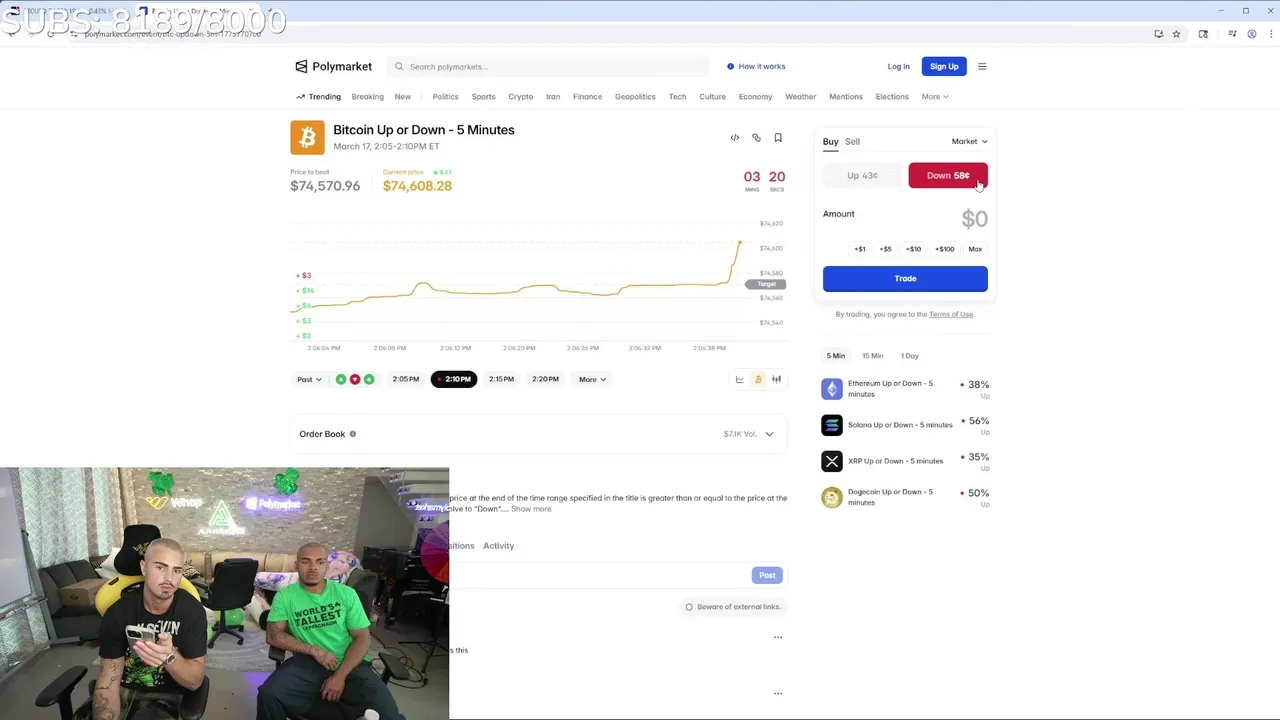Click the Order Book info icon
The image size is (1280, 720).
(x=353, y=434)
